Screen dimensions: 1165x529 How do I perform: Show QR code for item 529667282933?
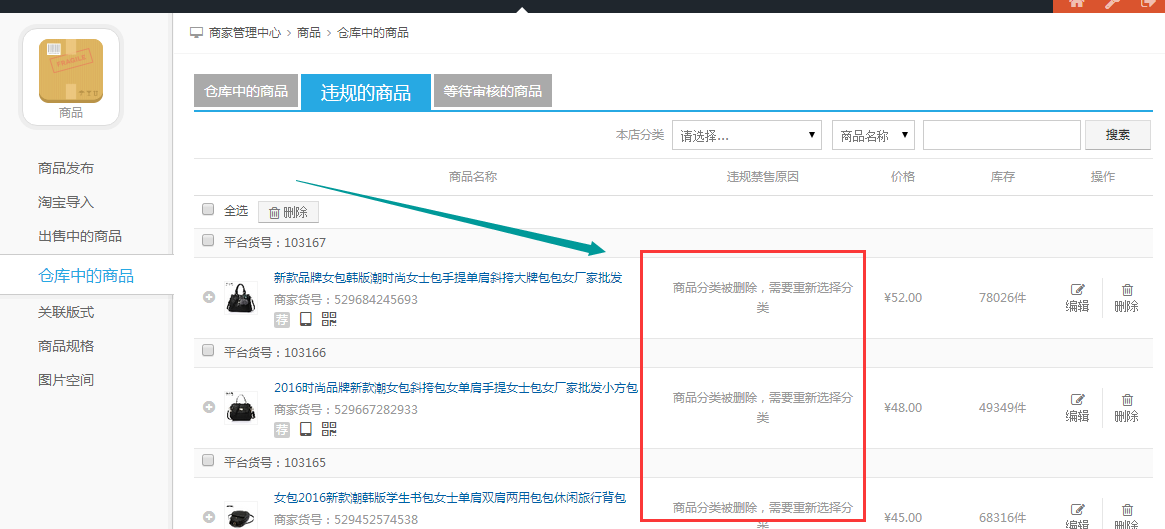329,429
